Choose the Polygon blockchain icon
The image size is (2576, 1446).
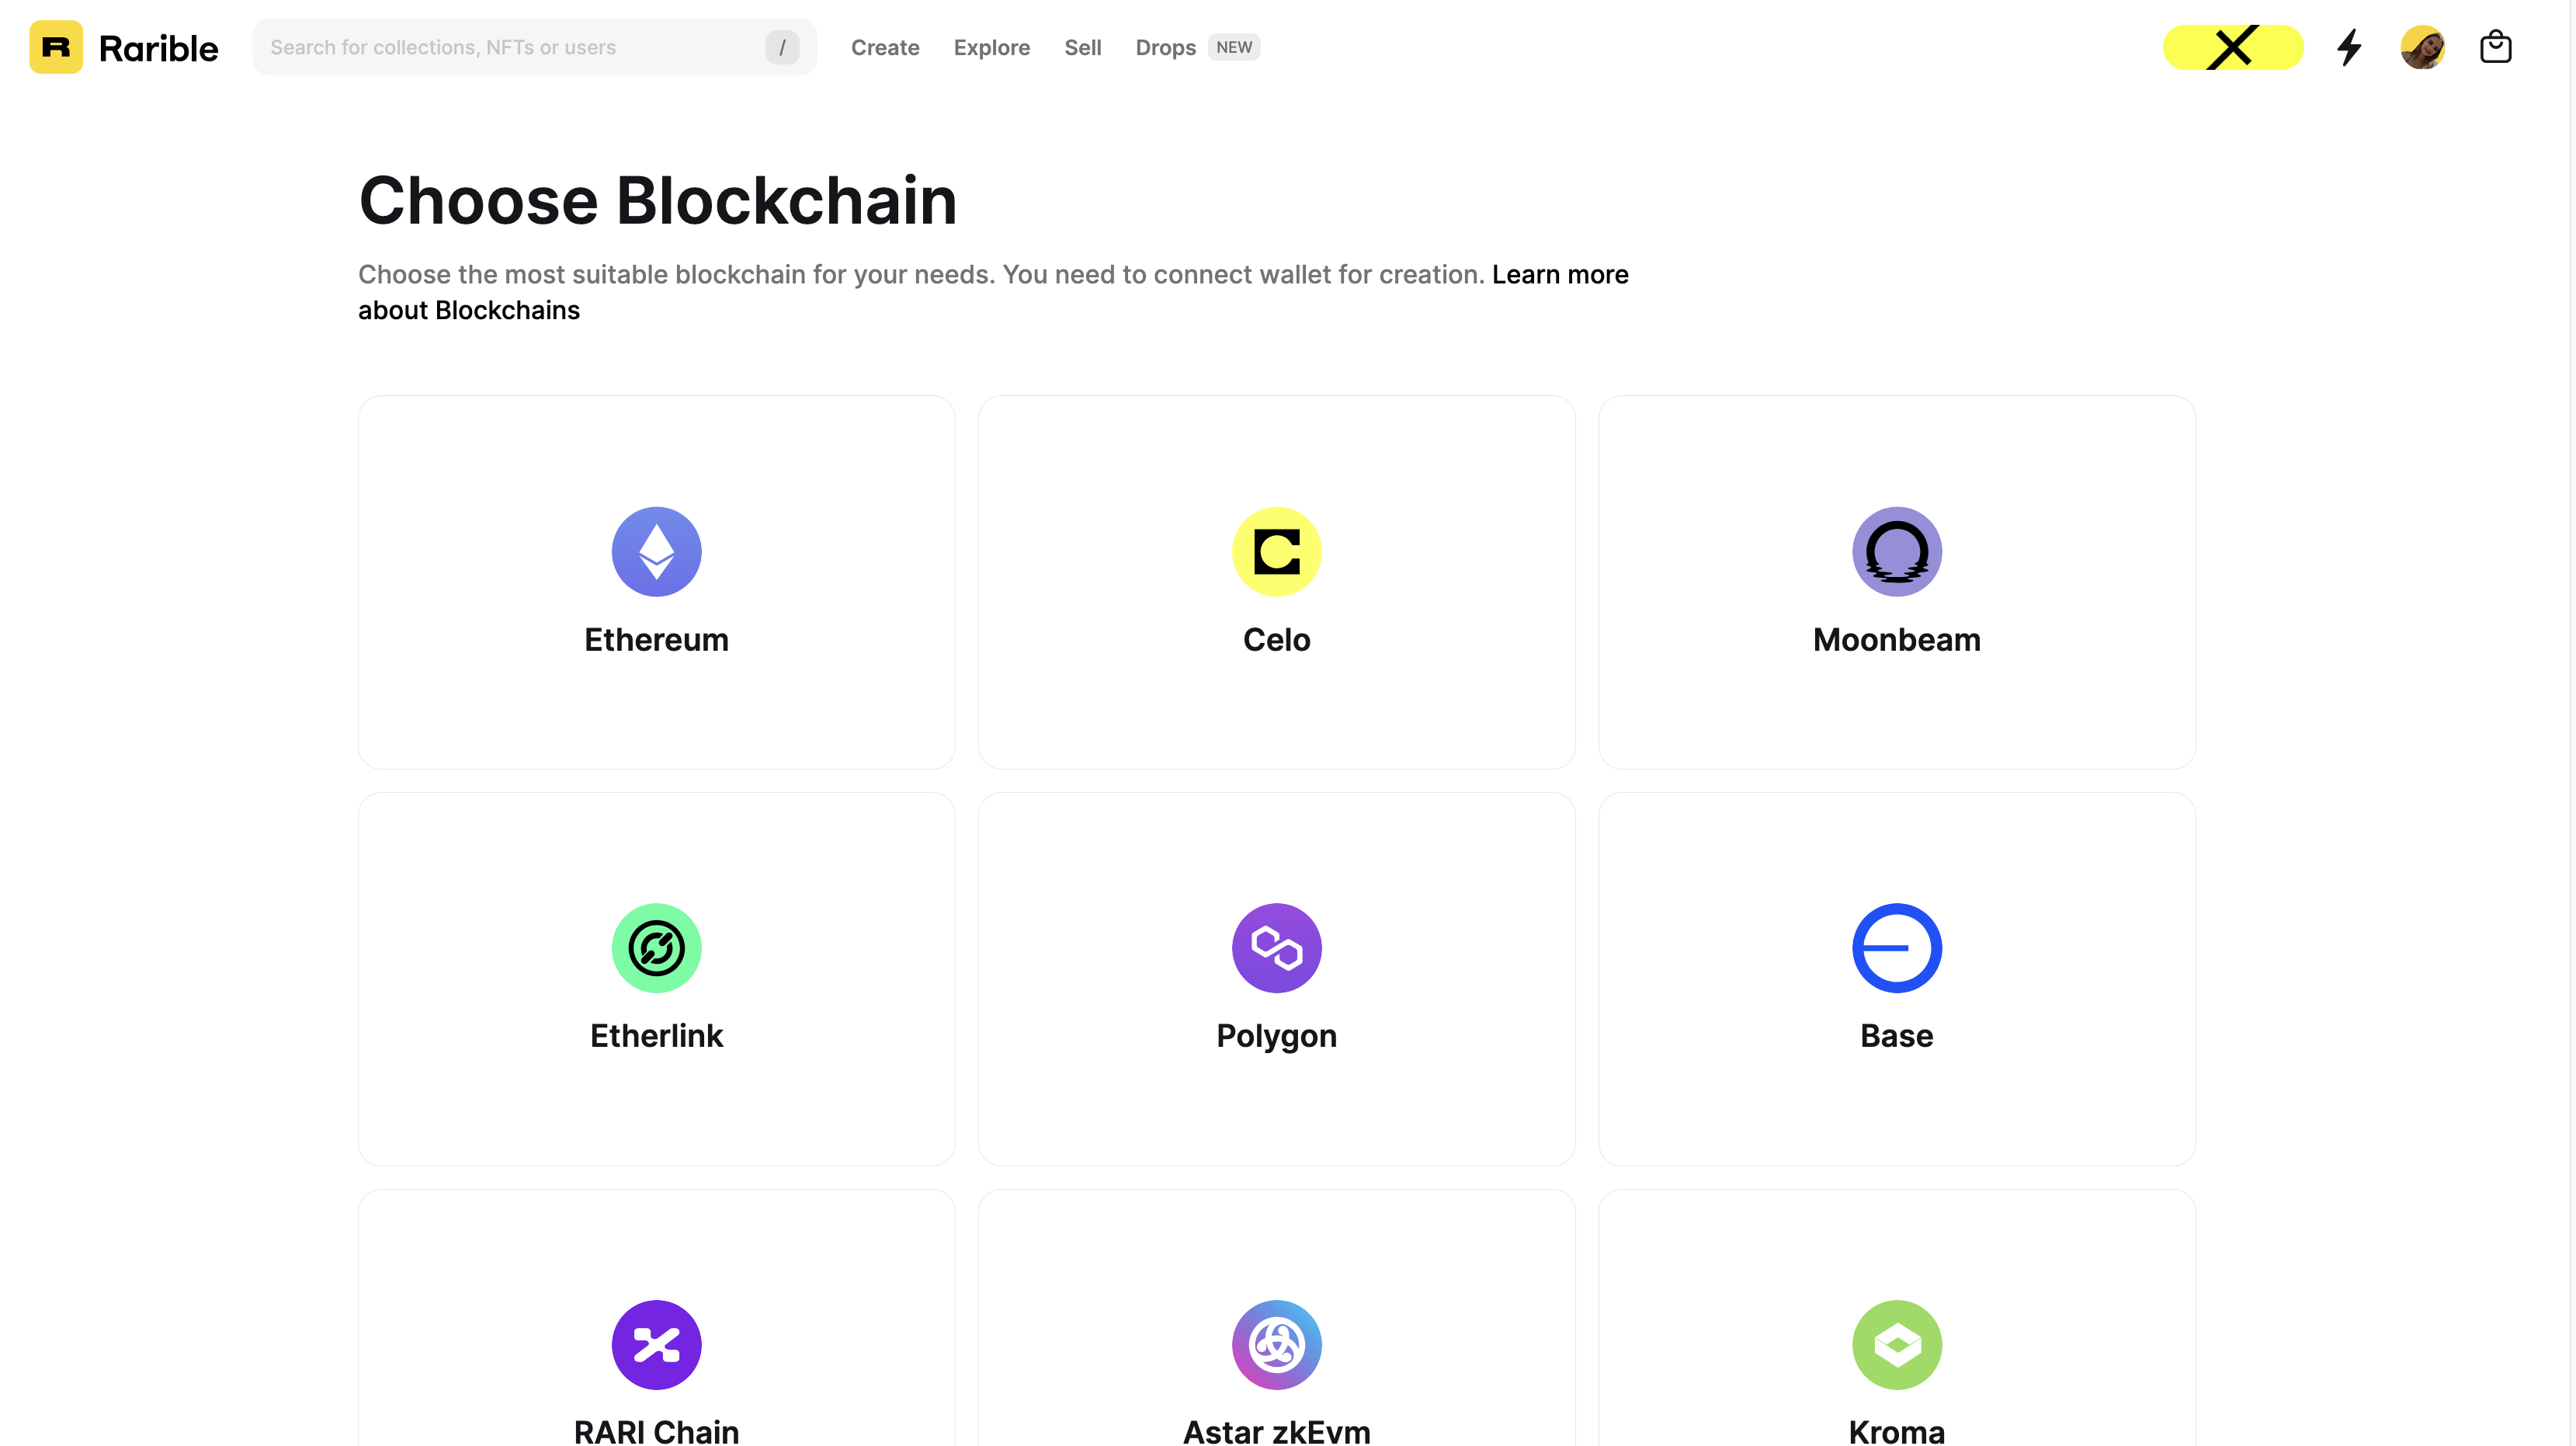pos(1276,947)
